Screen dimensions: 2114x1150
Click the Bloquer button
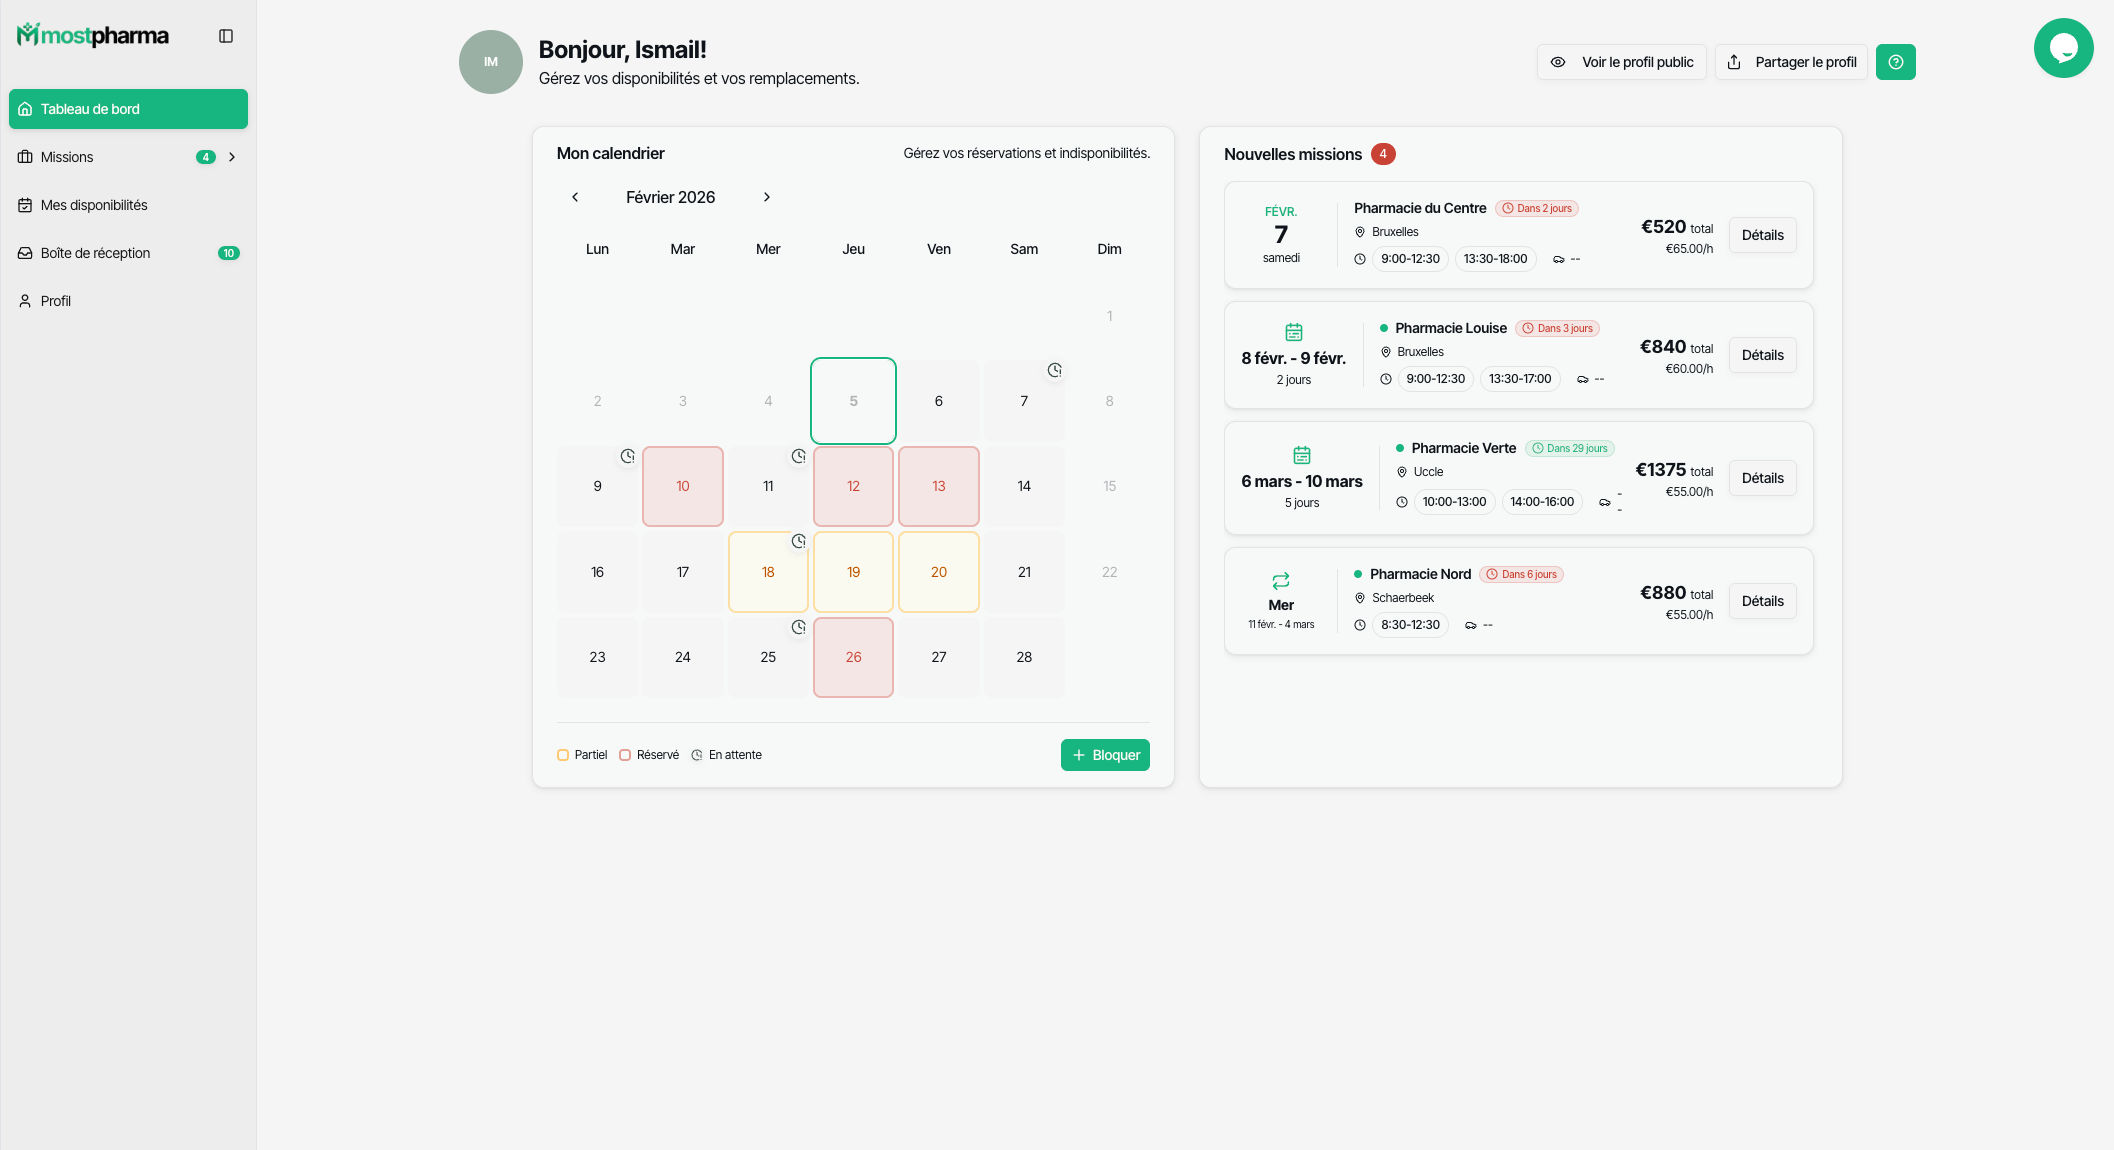(1105, 755)
